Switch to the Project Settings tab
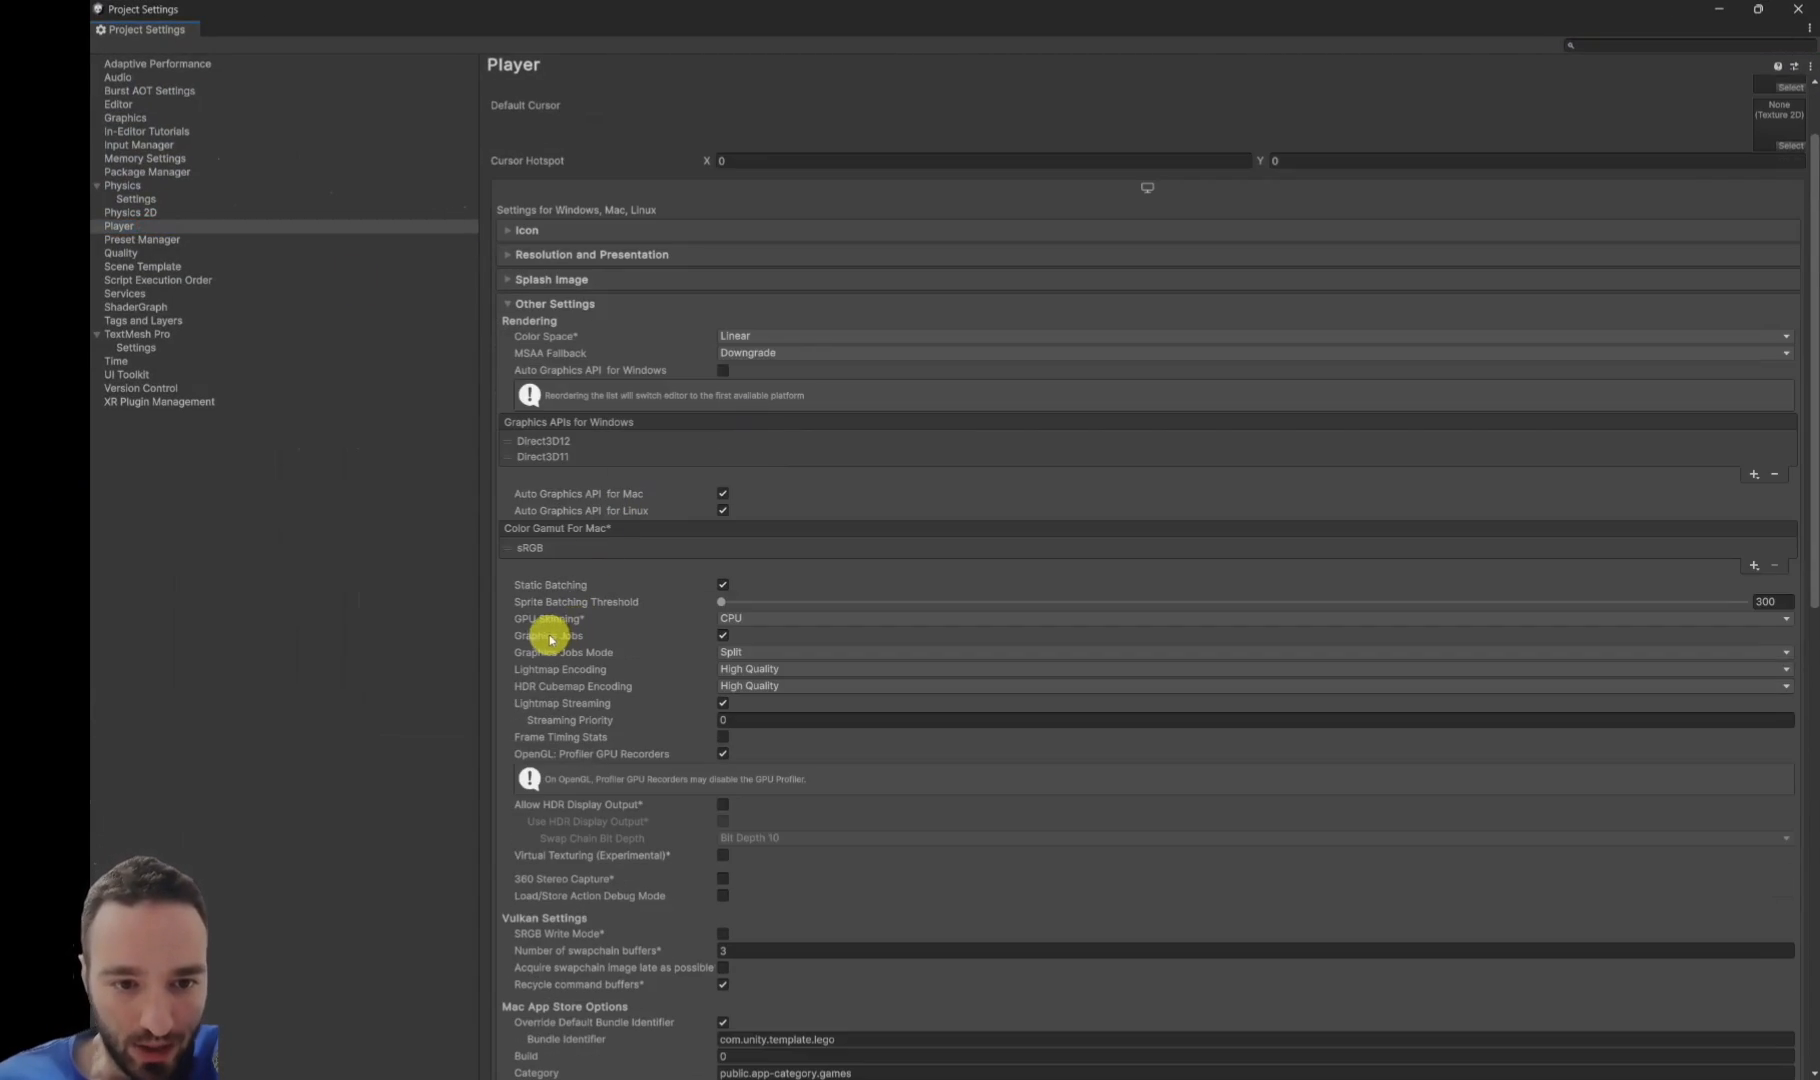The width and height of the screenshot is (1820, 1080). (x=146, y=30)
